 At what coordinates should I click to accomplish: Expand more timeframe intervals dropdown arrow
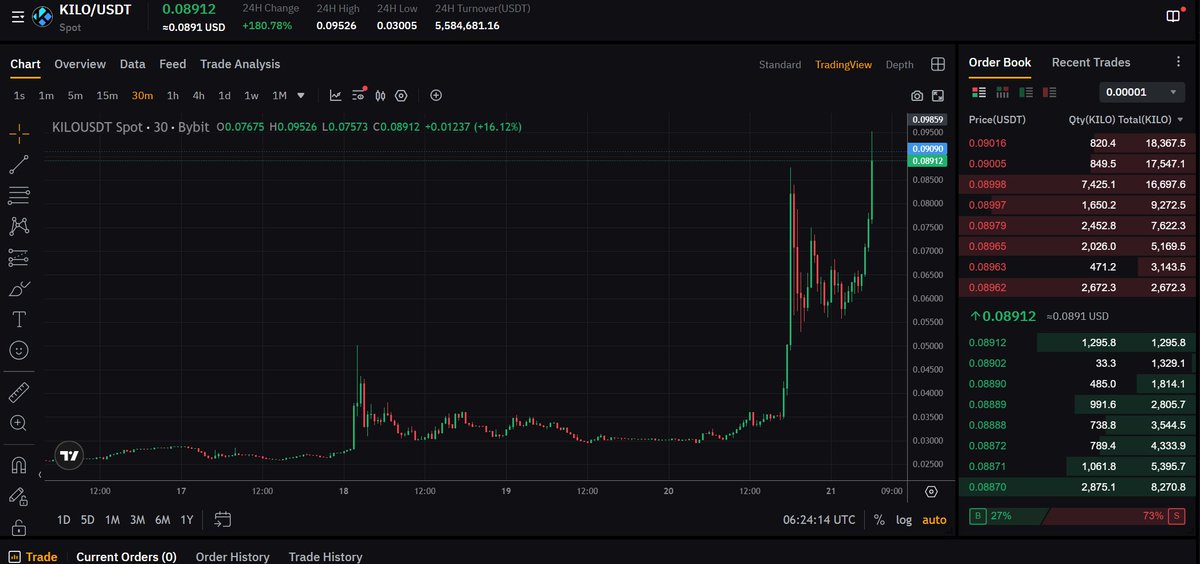pos(301,96)
